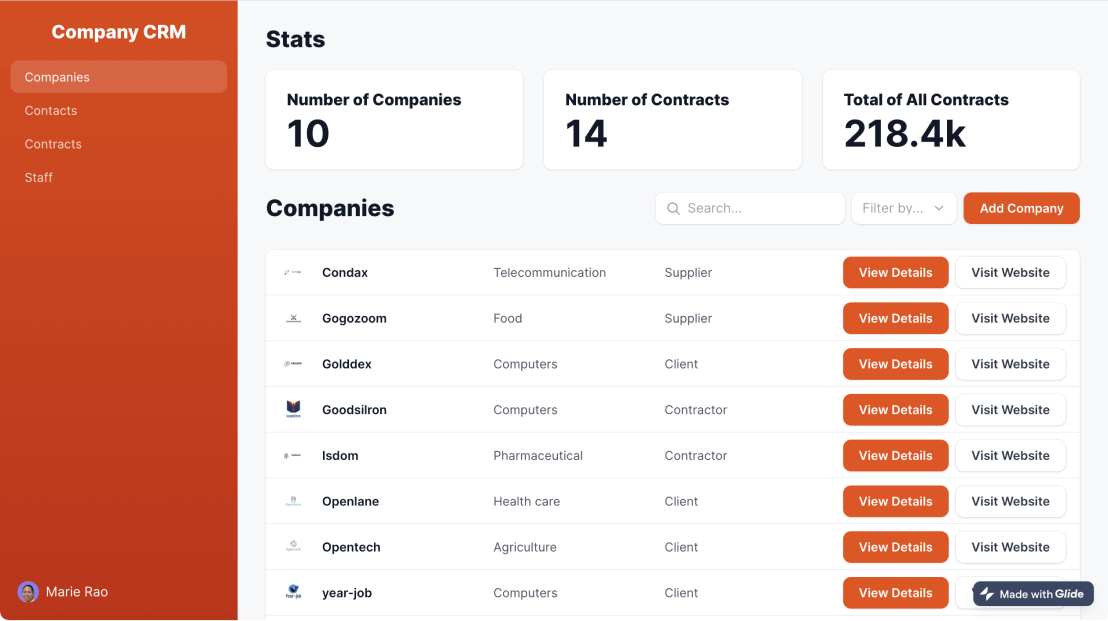Click the Gogozoom company logo
Image resolution: width=1108 pixels, height=621 pixels.
tap(293, 318)
